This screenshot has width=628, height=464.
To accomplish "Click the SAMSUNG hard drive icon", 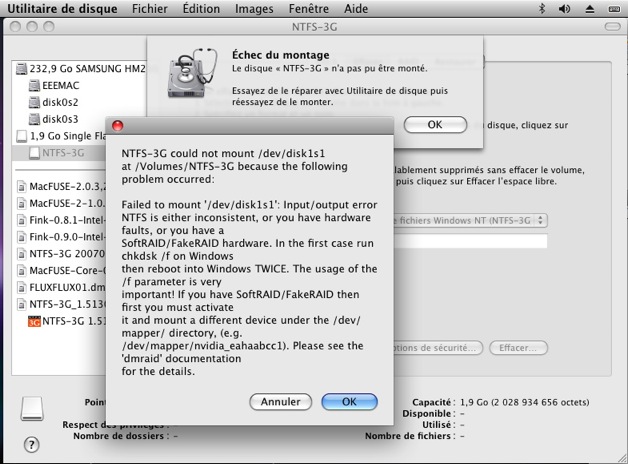I will [x=21, y=69].
